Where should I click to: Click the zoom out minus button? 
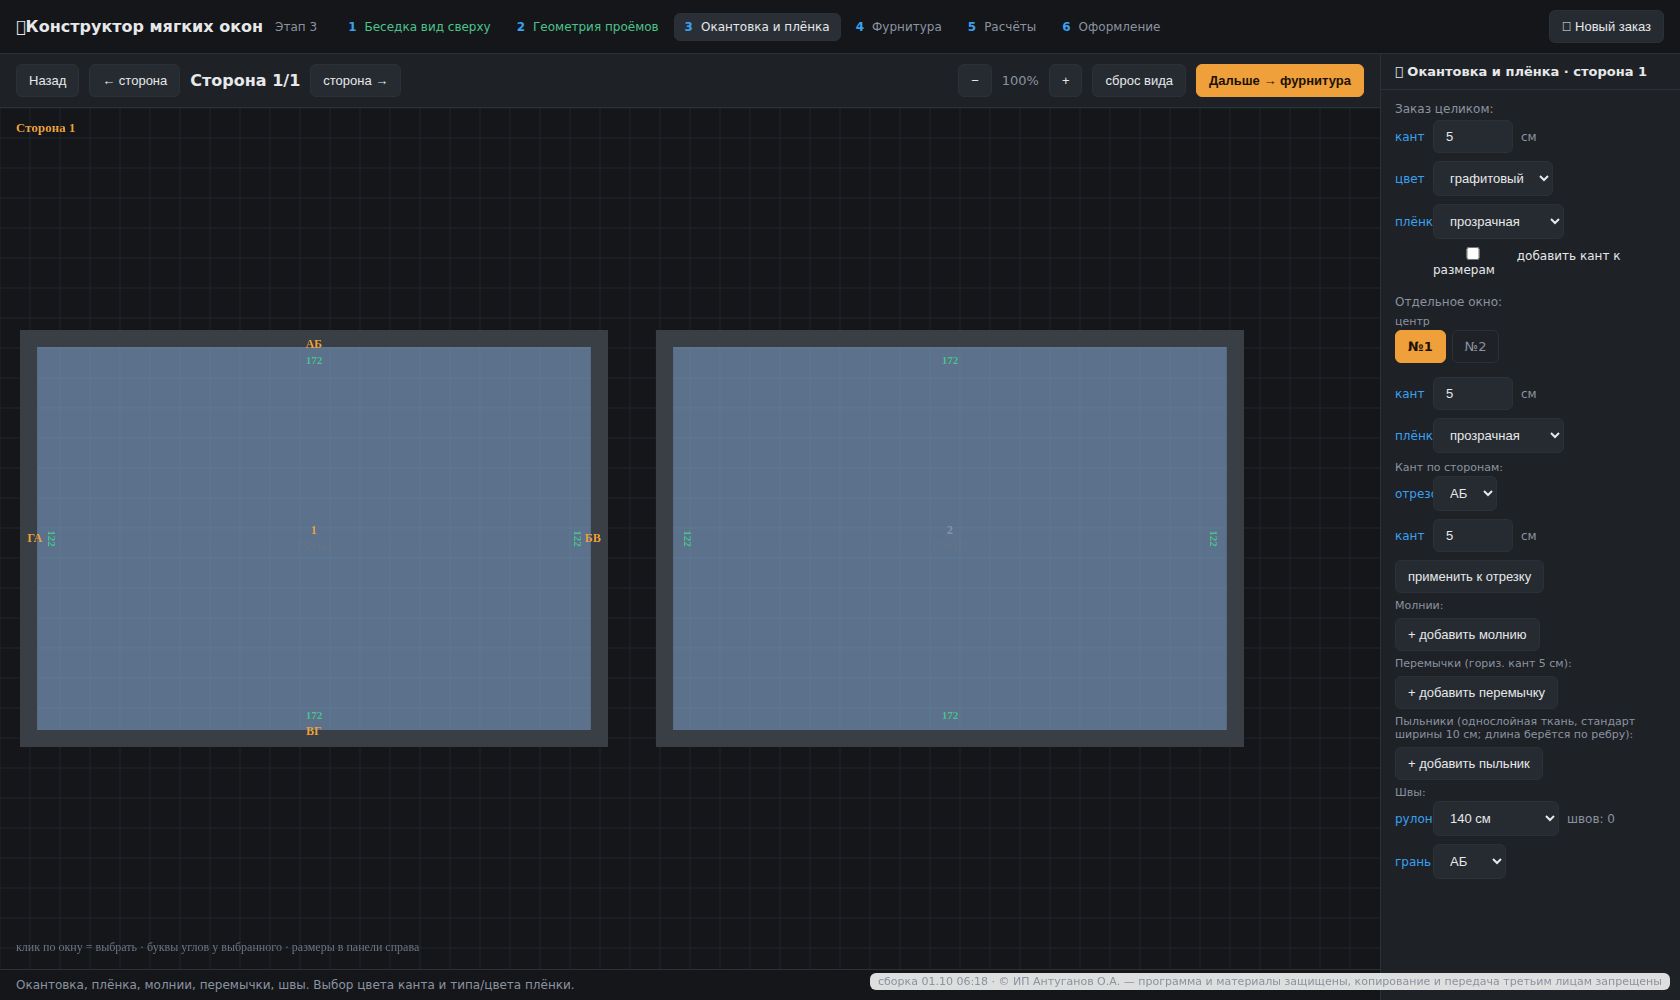click(975, 81)
